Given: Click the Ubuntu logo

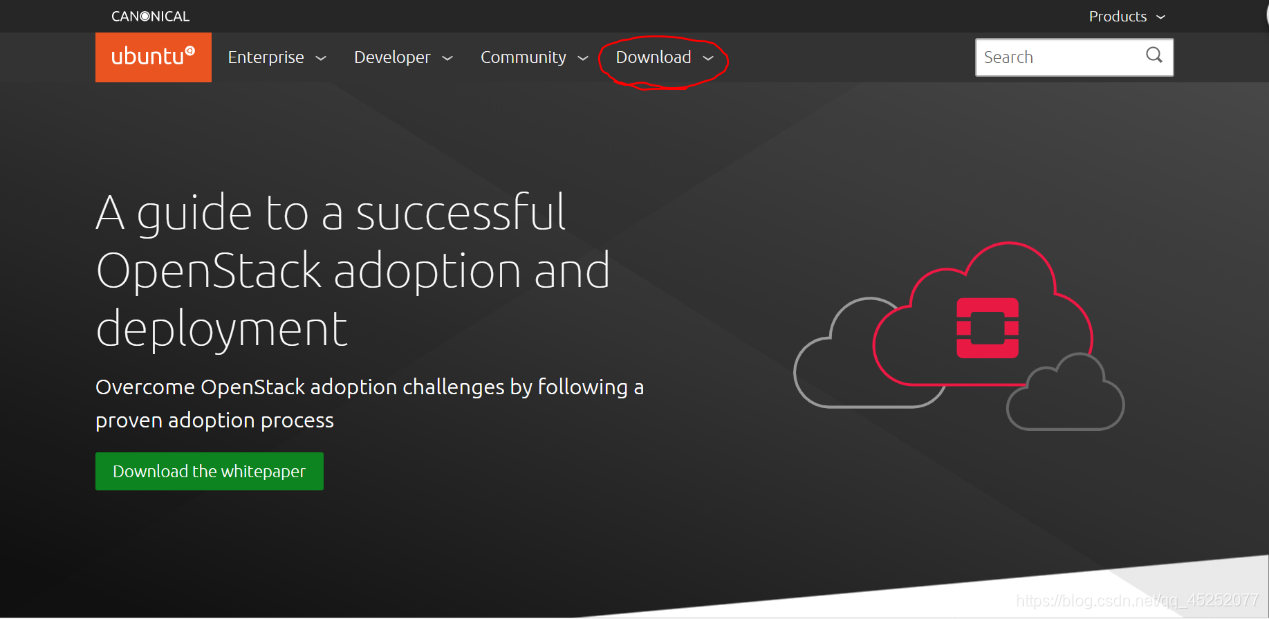Looking at the screenshot, I should [153, 57].
